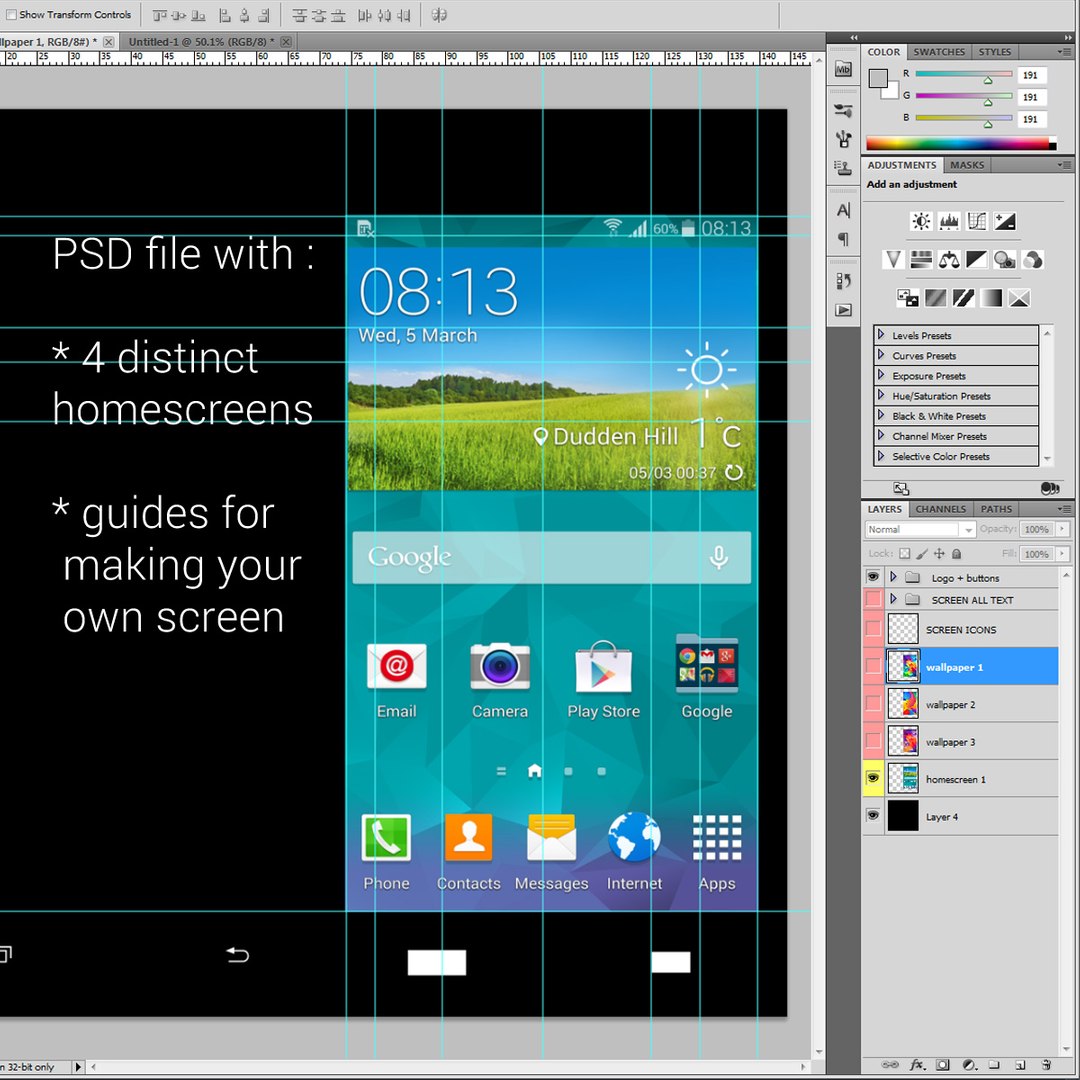Screen dimensions: 1080x1080
Task: Add a Levels adjustment
Action: click(x=949, y=221)
